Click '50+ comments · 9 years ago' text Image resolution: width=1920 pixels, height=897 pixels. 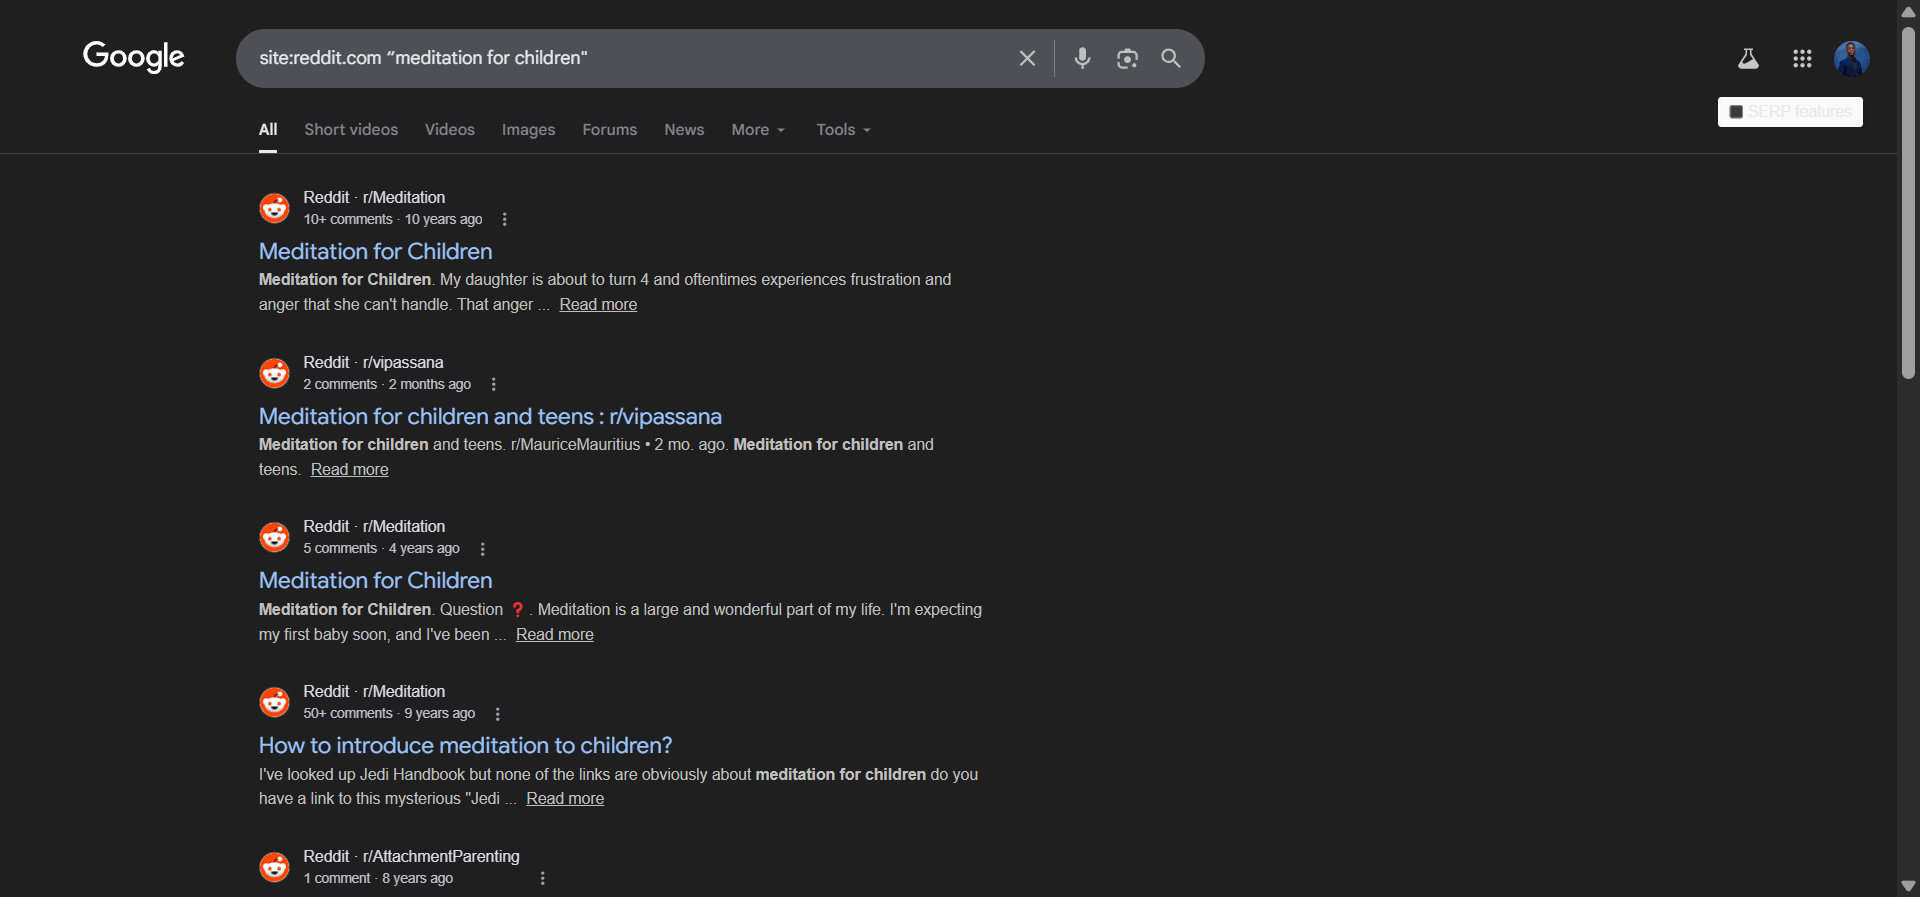click(x=389, y=714)
